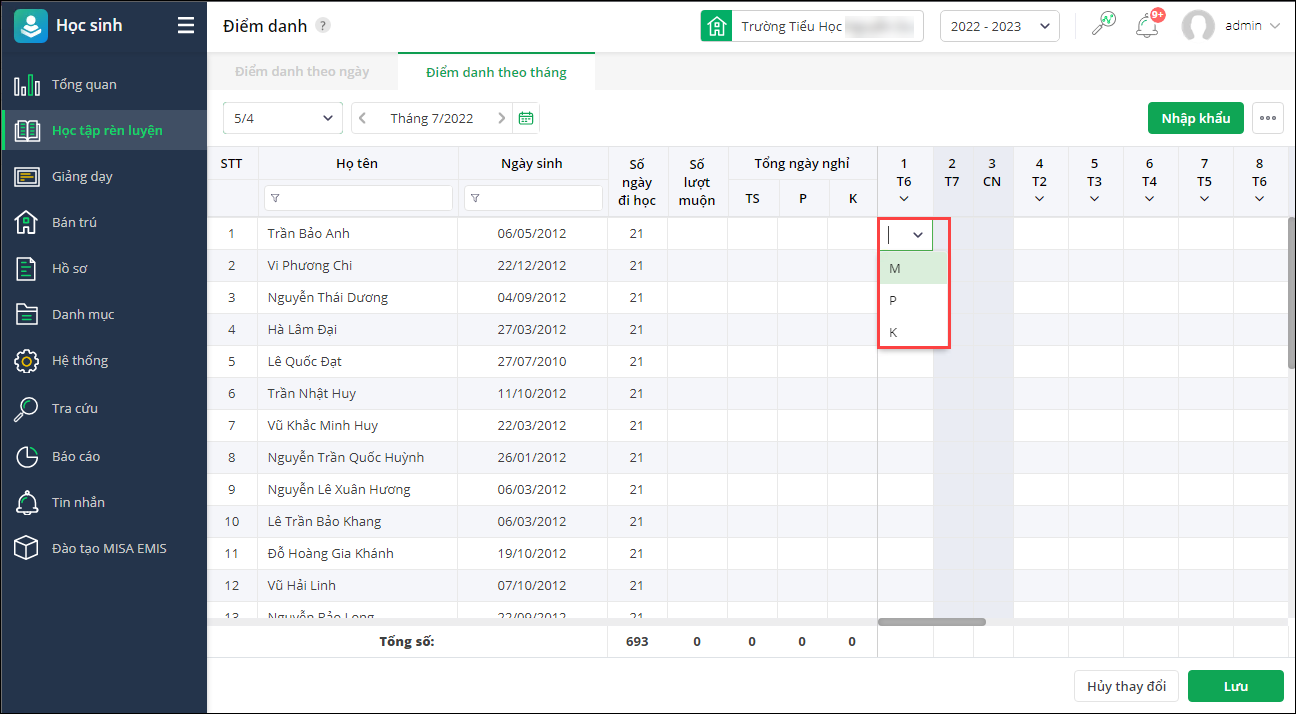Screen dimensions: 1296x714
Task: Click the Ngày sinh filter input
Action: coord(533,198)
